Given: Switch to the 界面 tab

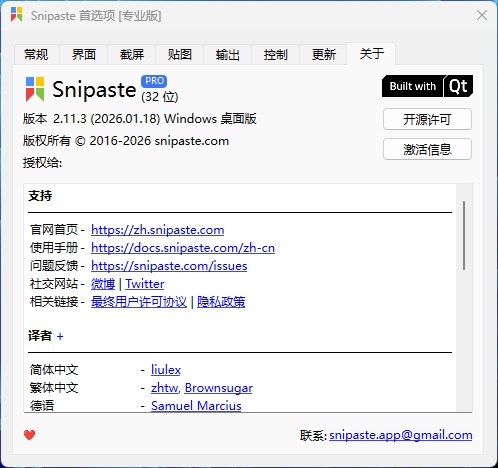Looking at the screenshot, I should coord(84,54).
